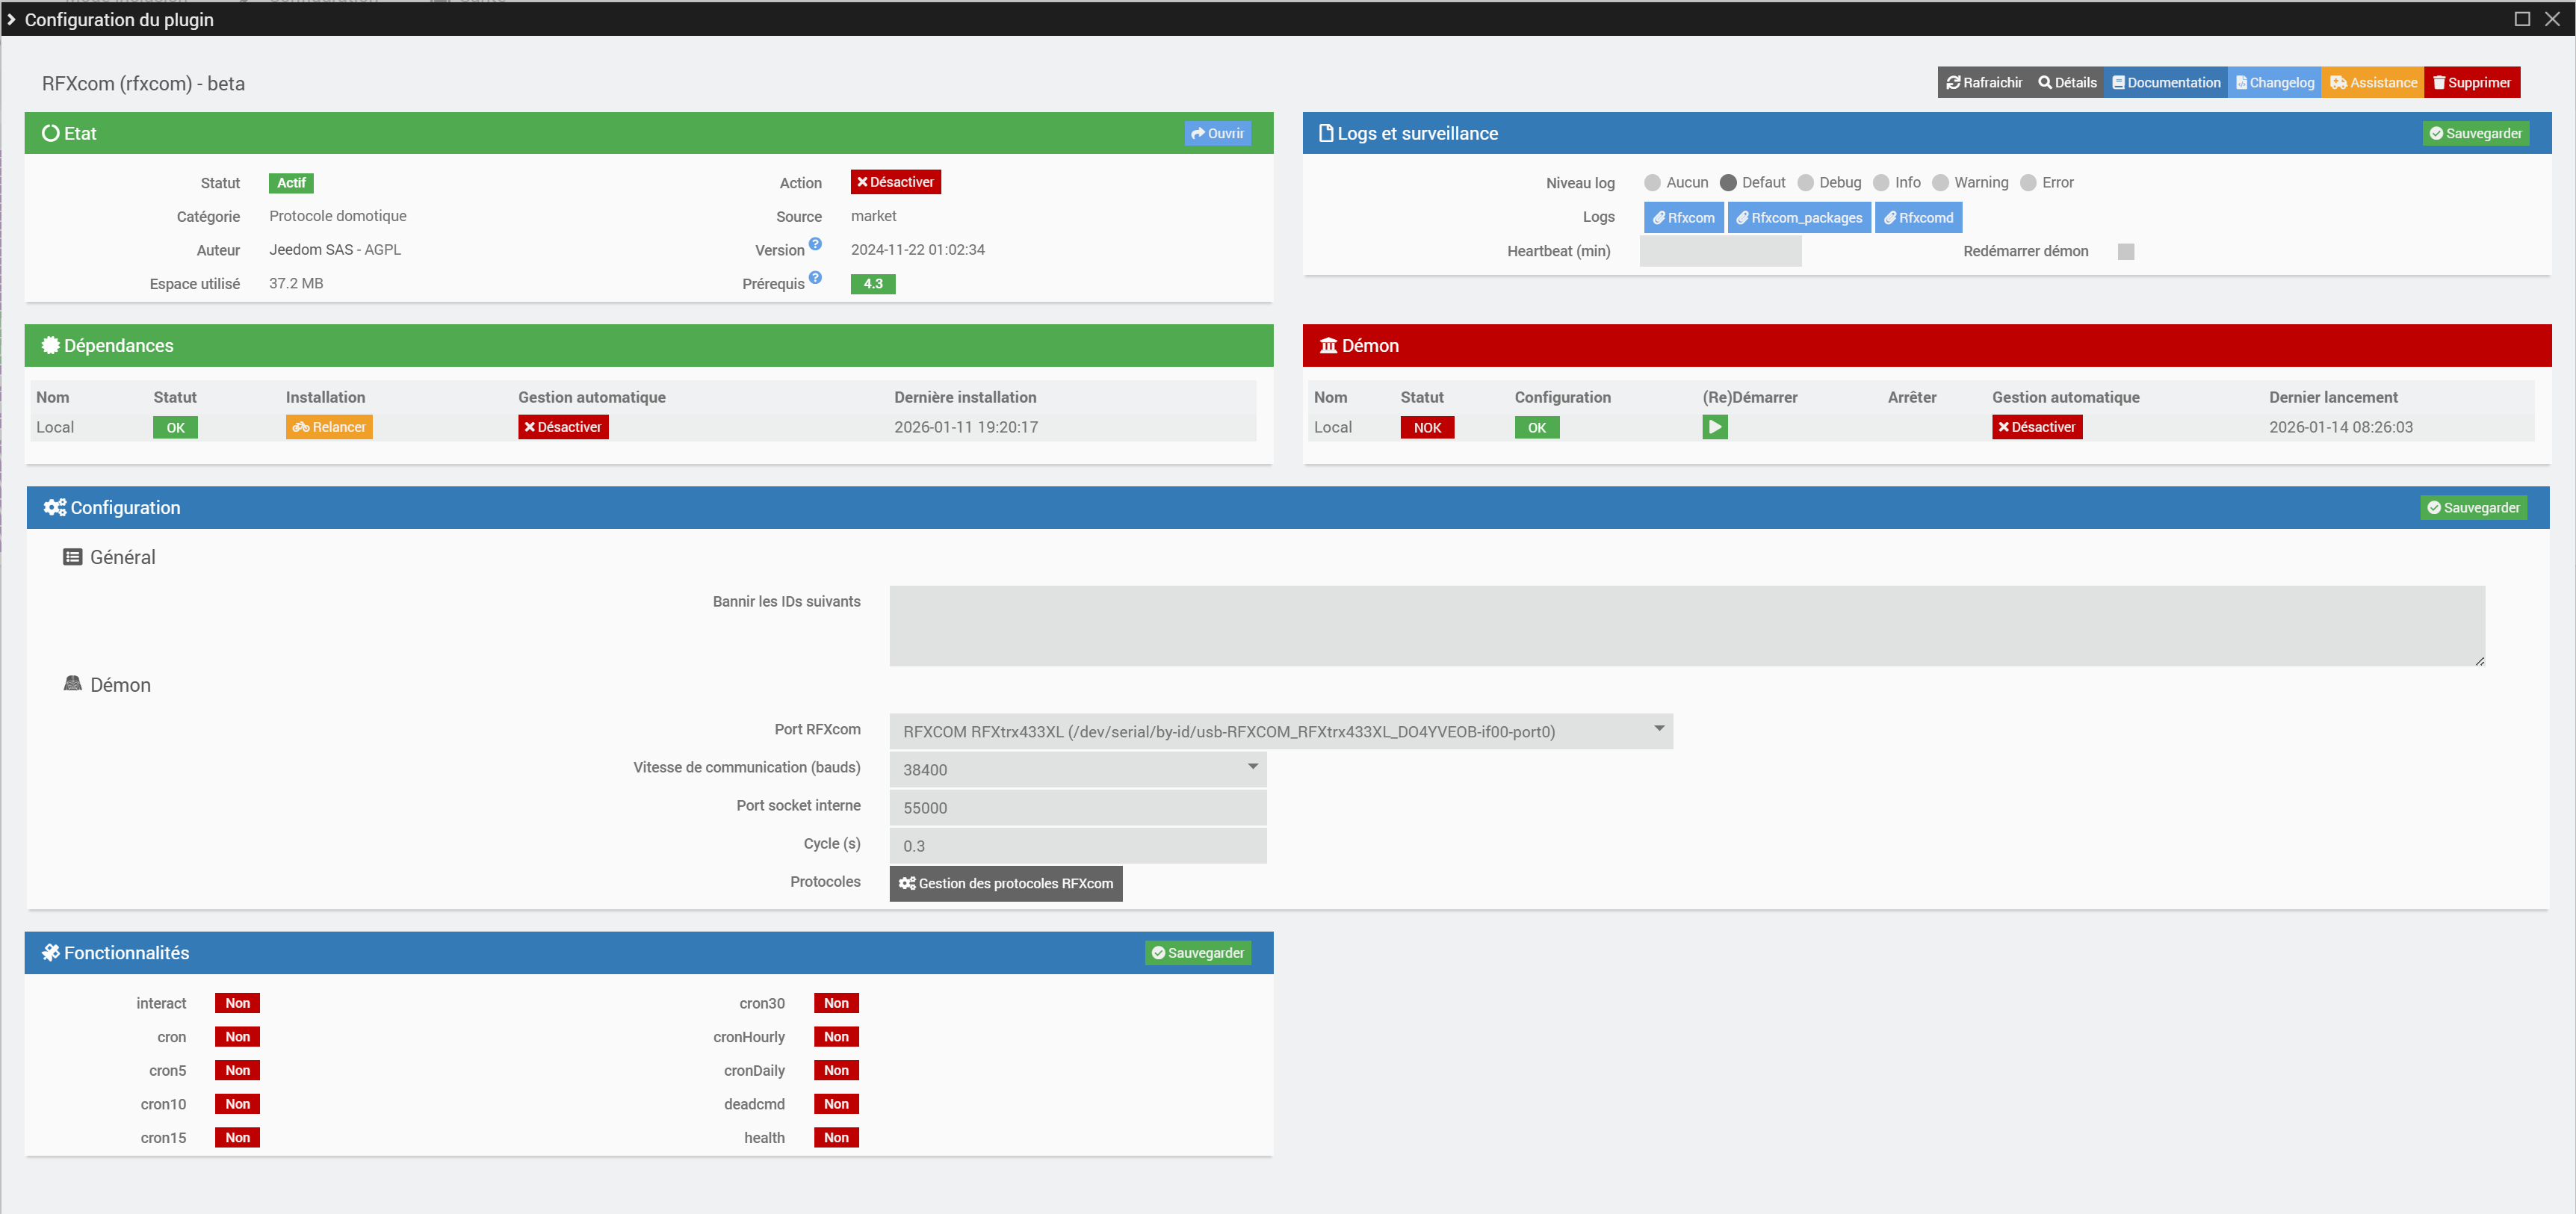Open the Documentation link
The width and height of the screenshot is (2576, 1214).
coord(2165,82)
